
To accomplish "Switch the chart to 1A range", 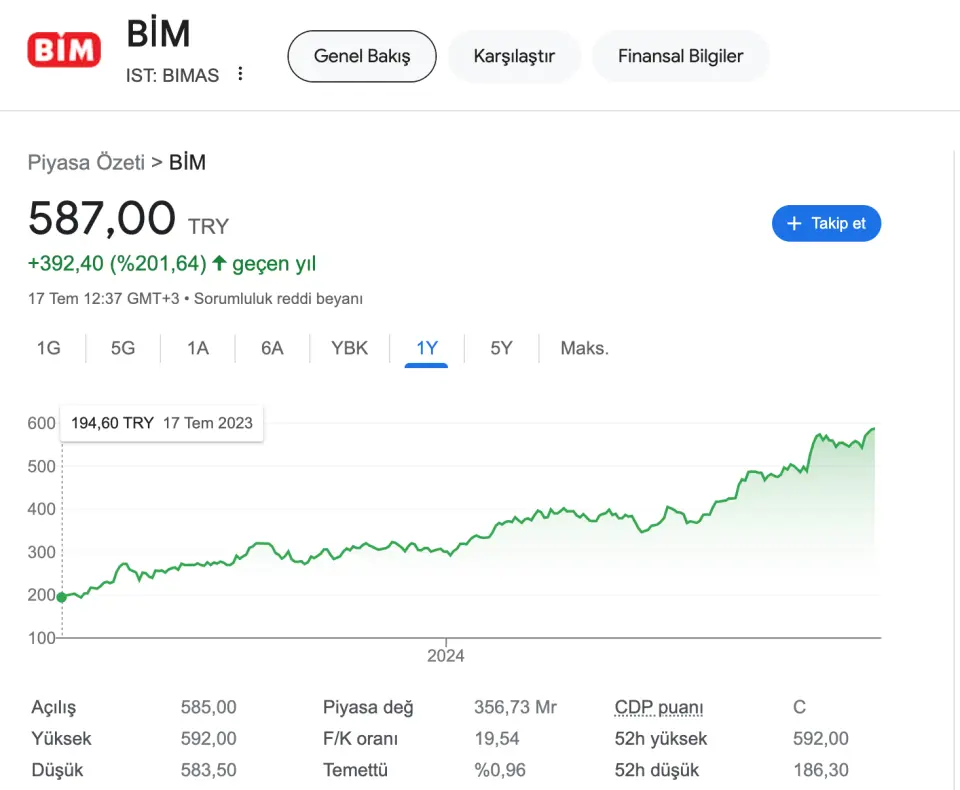I will point(198,348).
